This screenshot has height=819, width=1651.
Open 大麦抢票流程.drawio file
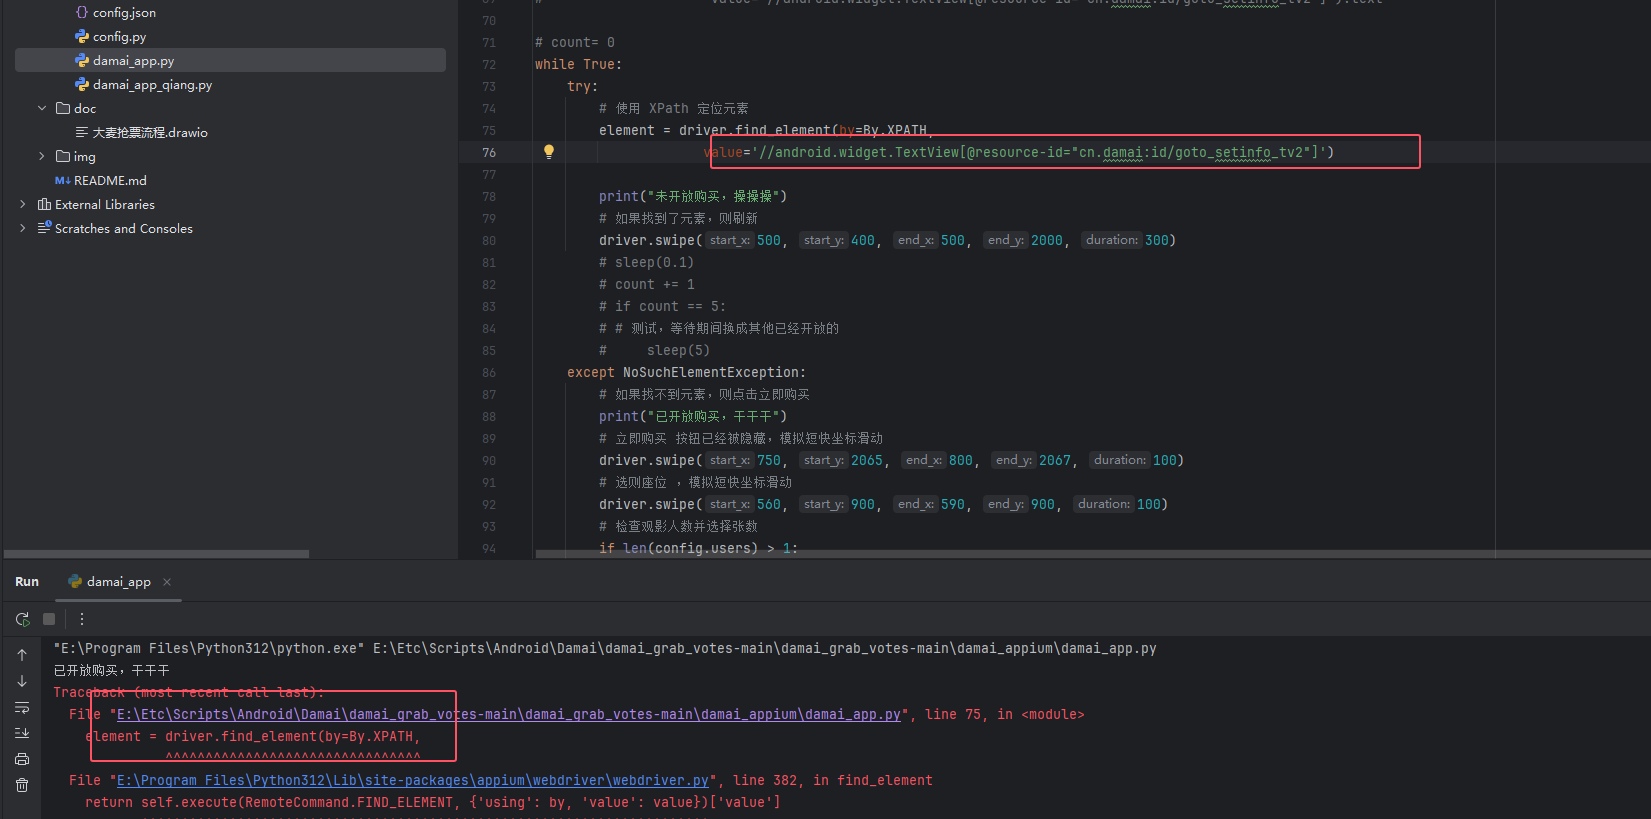[x=150, y=132]
